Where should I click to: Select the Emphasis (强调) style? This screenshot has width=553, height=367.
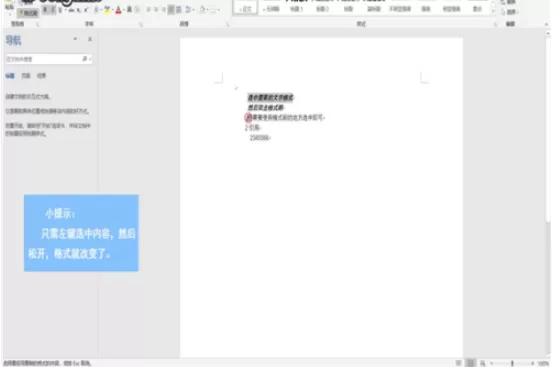coord(426,7)
